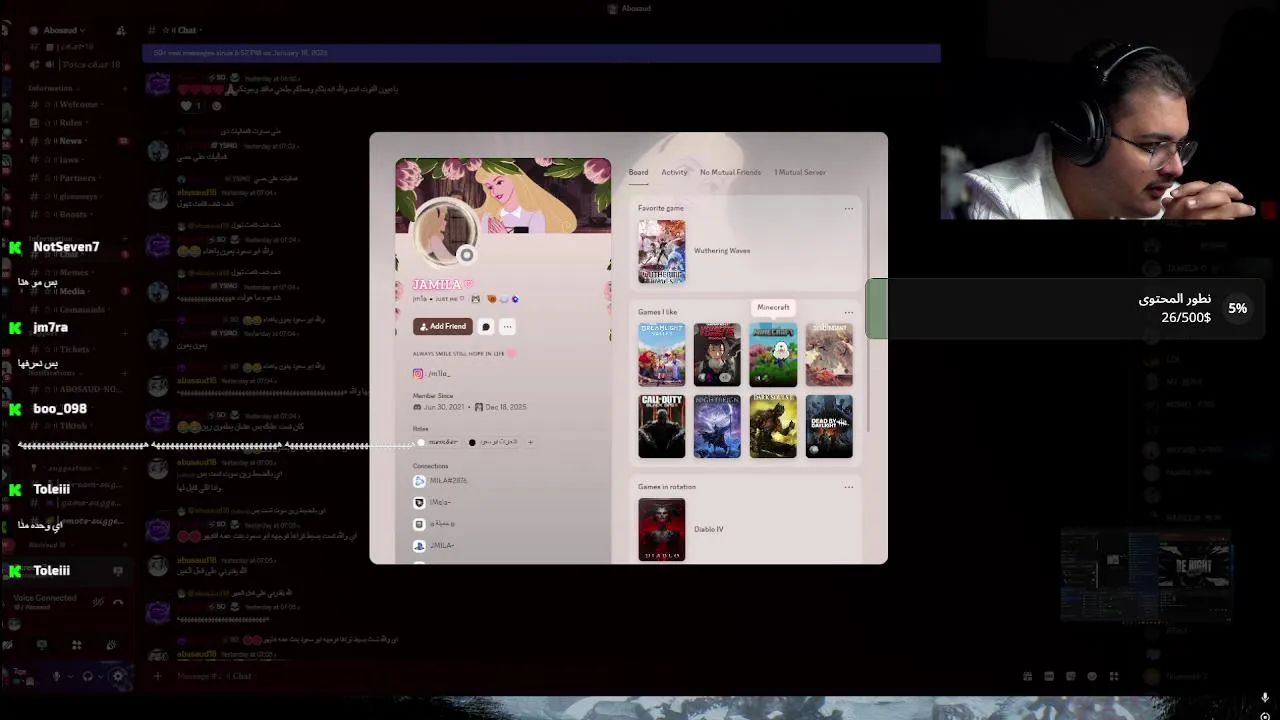The width and height of the screenshot is (1280, 720).
Task: Open the Favorite game widget options menu
Action: point(848,208)
